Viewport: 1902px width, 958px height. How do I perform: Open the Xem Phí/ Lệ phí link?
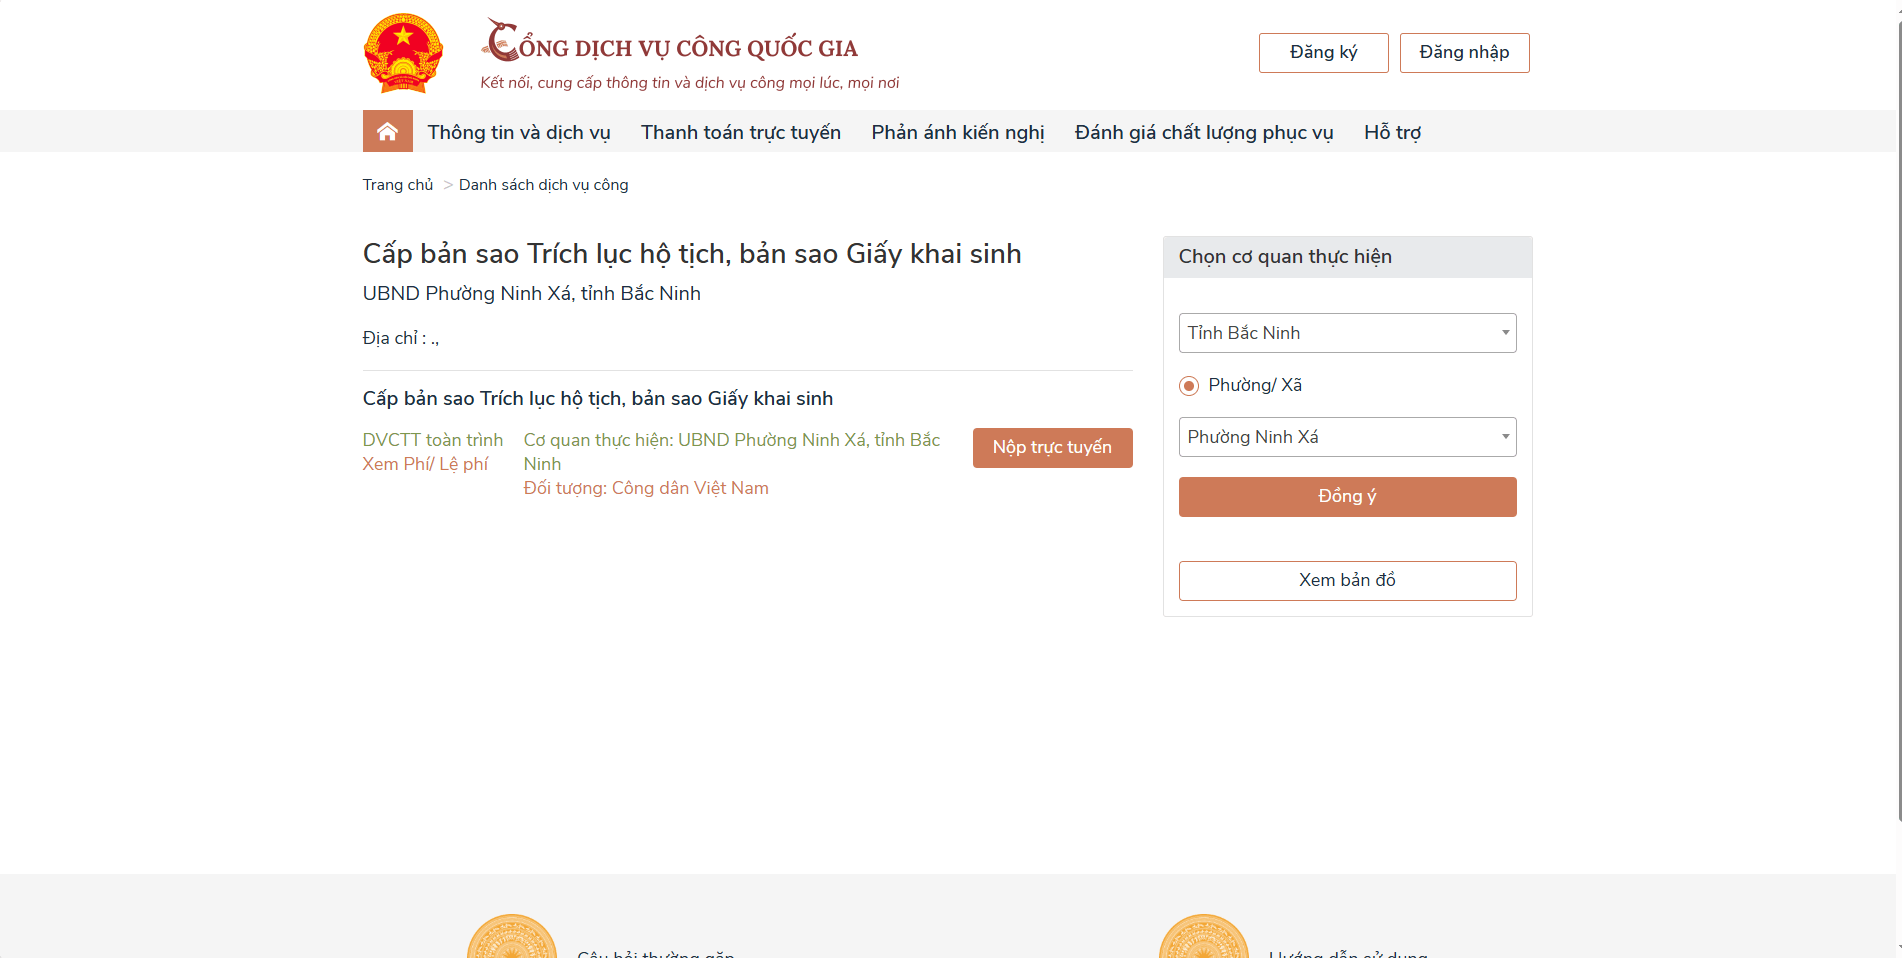(425, 464)
